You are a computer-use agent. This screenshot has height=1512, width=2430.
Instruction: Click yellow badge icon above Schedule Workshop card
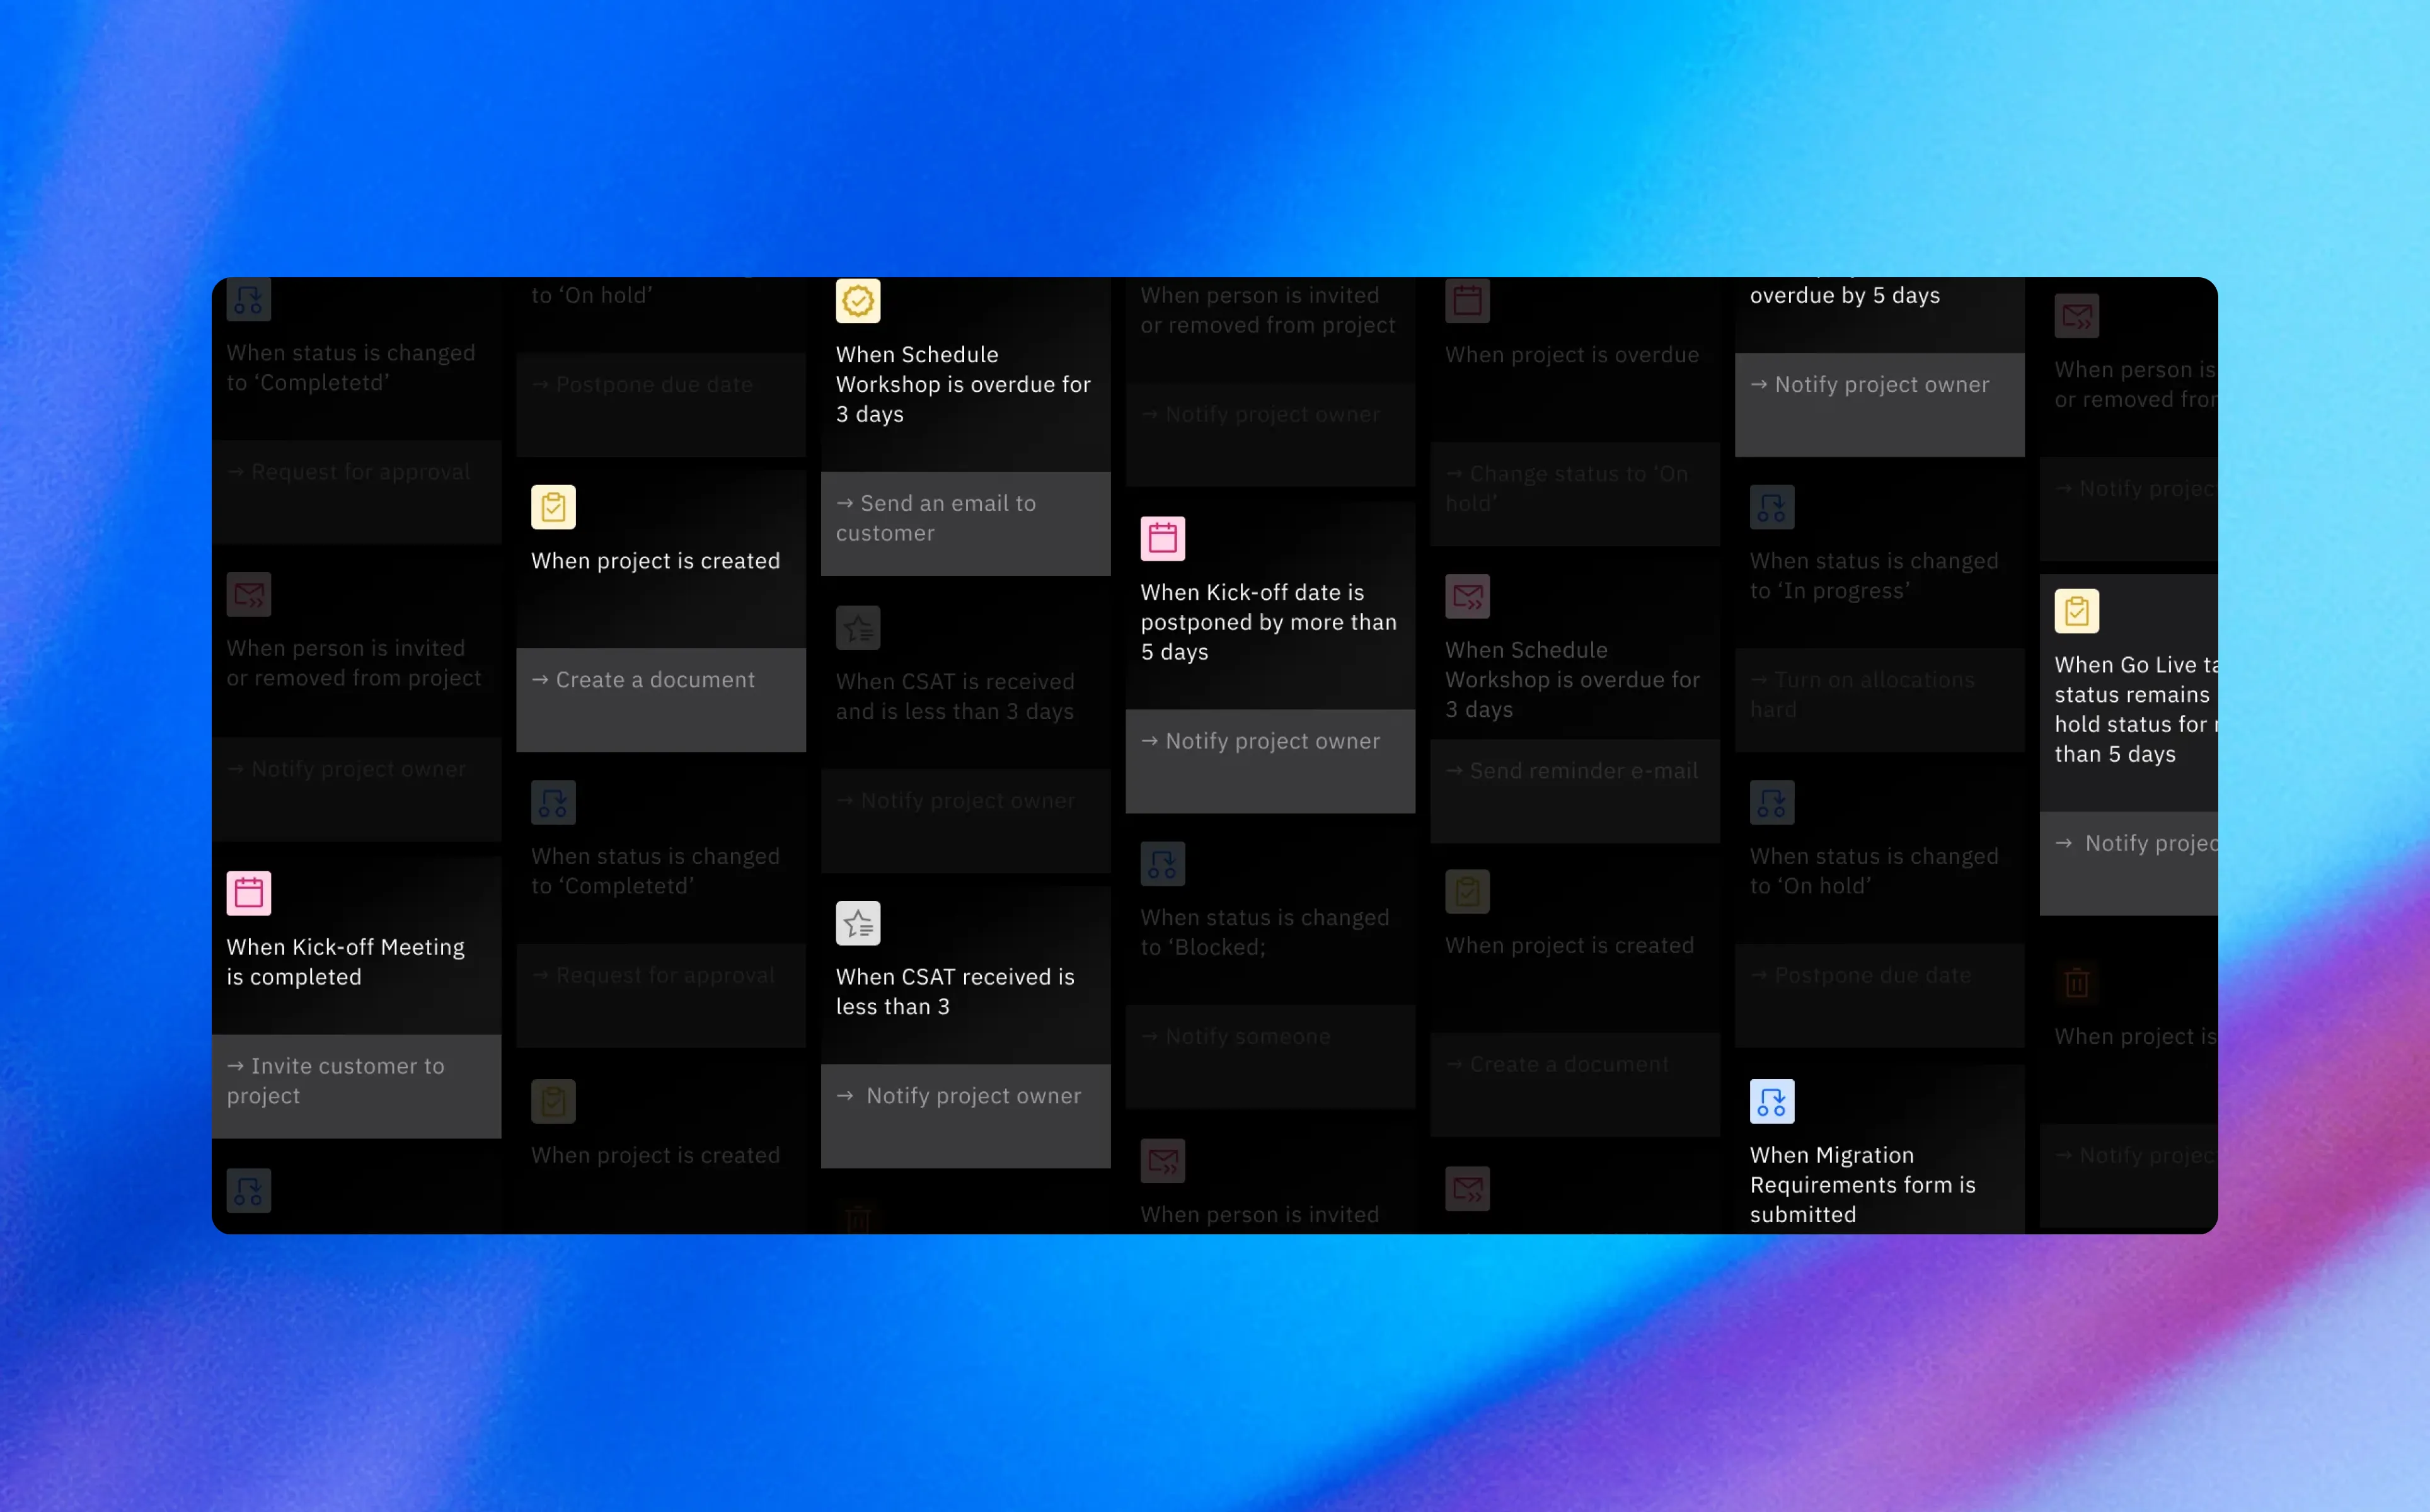[857, 301]
